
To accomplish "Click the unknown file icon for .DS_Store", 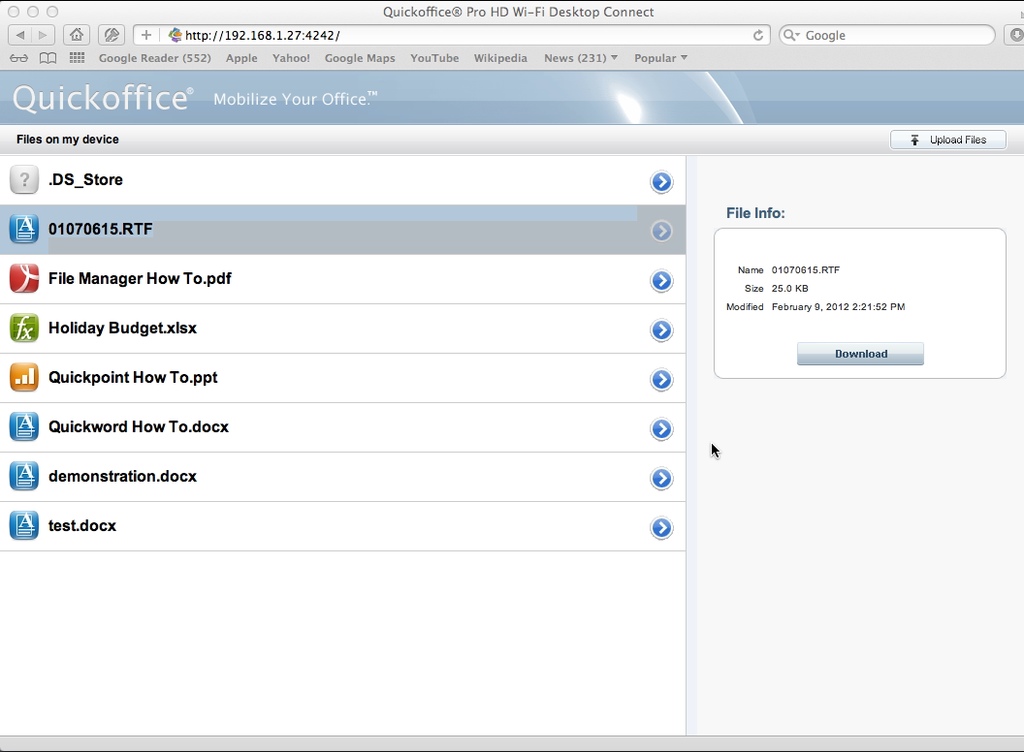I will (24, 180).
